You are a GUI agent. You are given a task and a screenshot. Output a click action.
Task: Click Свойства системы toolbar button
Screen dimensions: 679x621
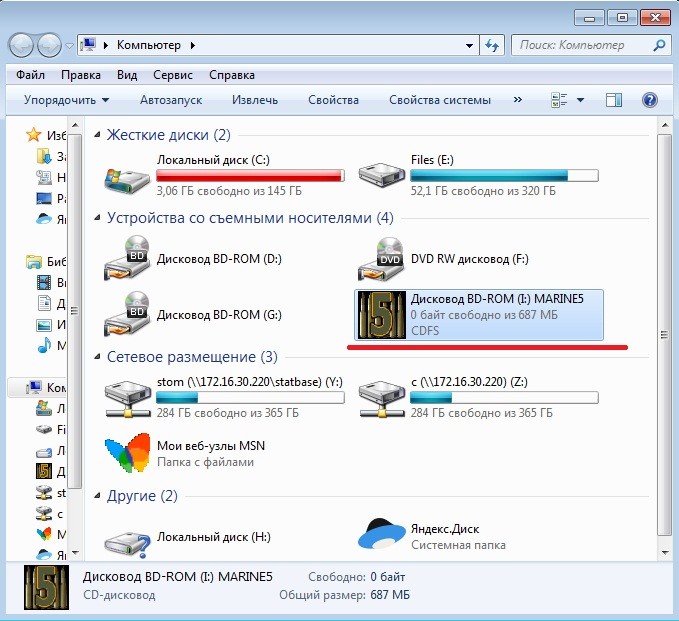point(440,100)
